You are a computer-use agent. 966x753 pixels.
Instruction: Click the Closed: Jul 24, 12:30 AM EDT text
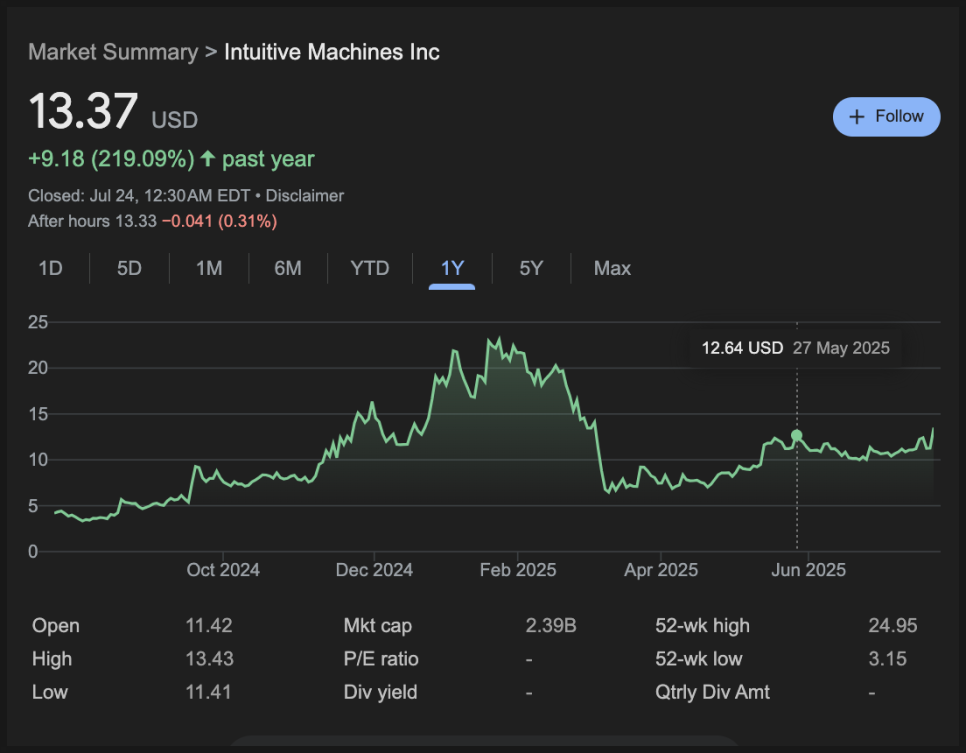(139, 196)
